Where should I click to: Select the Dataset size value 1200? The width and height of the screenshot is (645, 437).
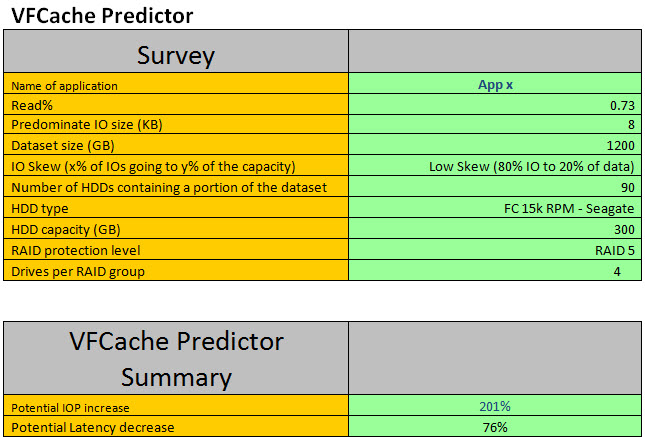point(494,143)
